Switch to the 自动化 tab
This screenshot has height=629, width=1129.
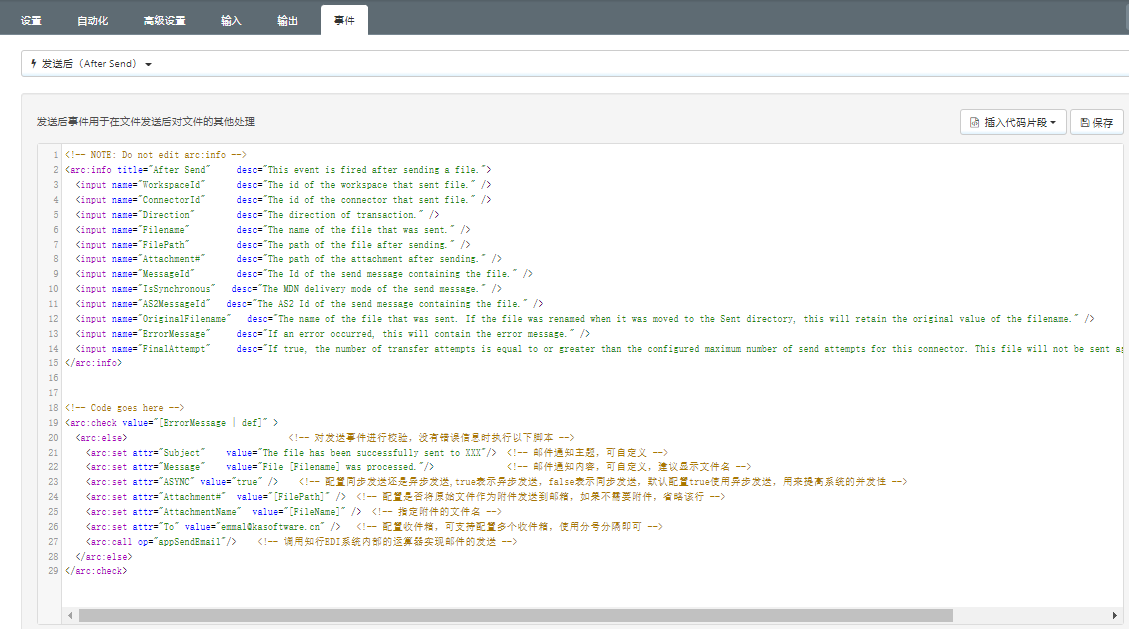point(92,20)
